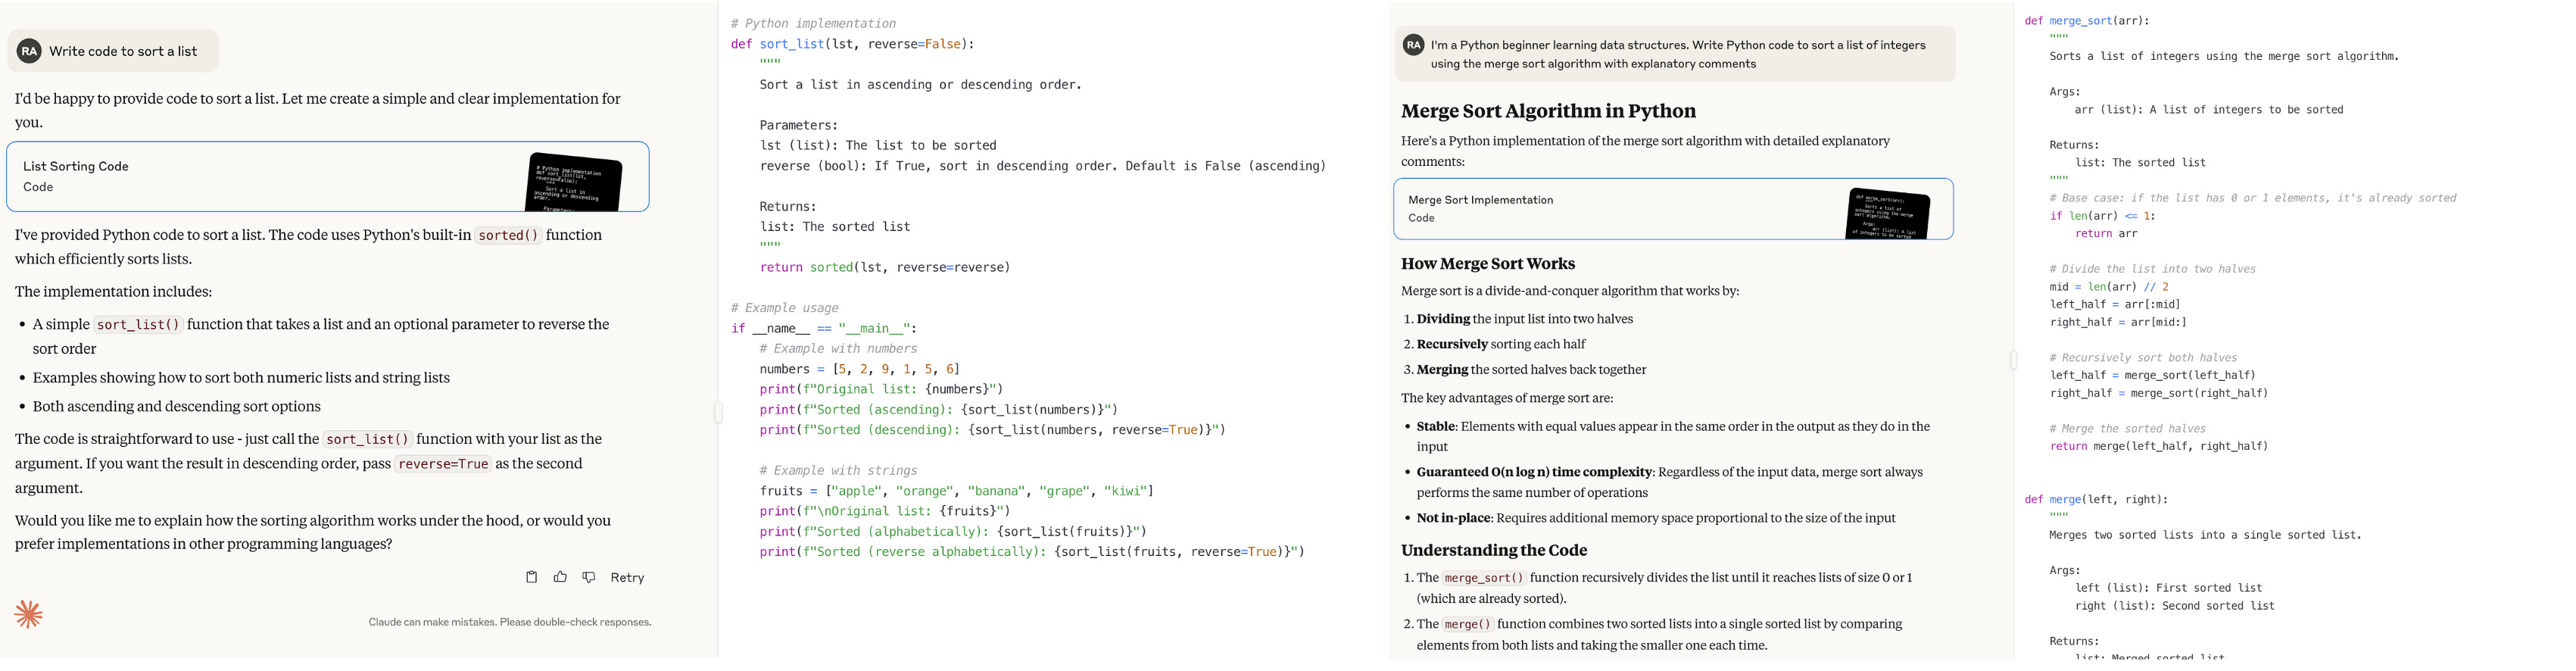Give the response a thumbs up
Screen dimensions: 2576x671
560,577
